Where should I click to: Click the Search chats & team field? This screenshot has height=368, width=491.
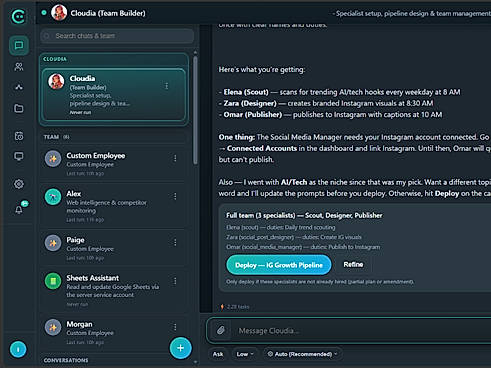(117, 36)
